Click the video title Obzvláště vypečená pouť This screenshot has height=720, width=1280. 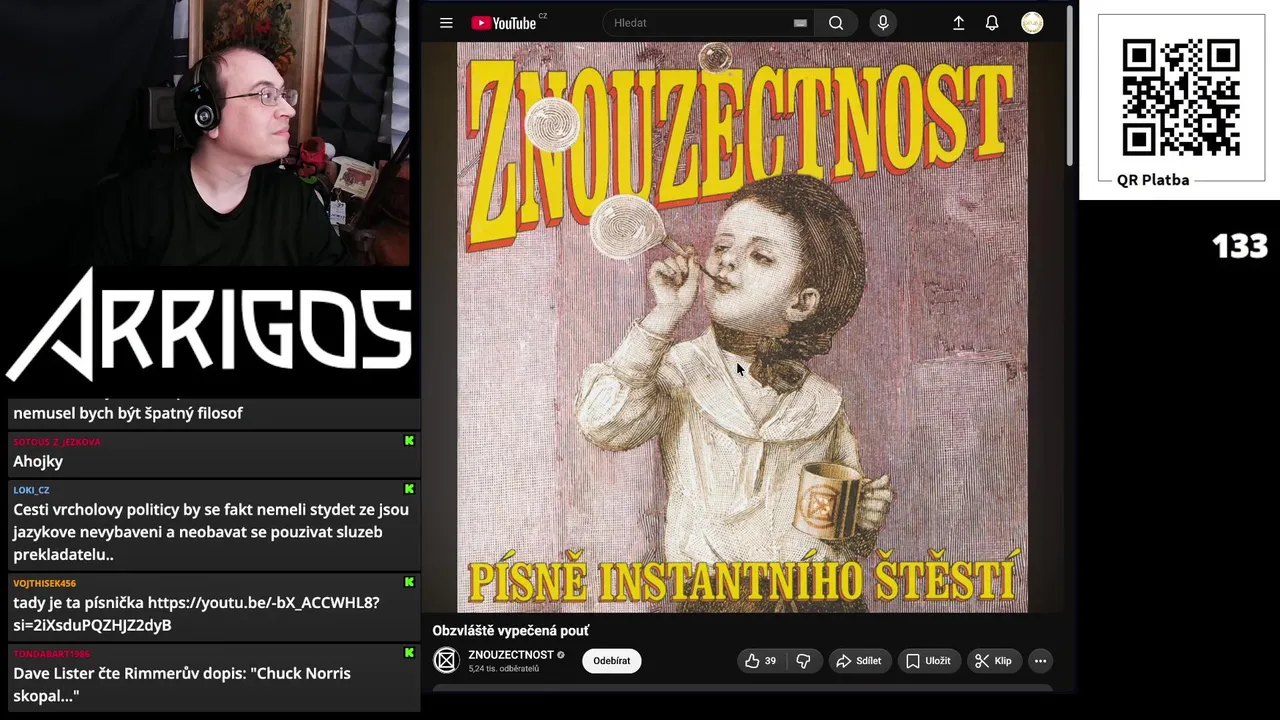point(510,631)
